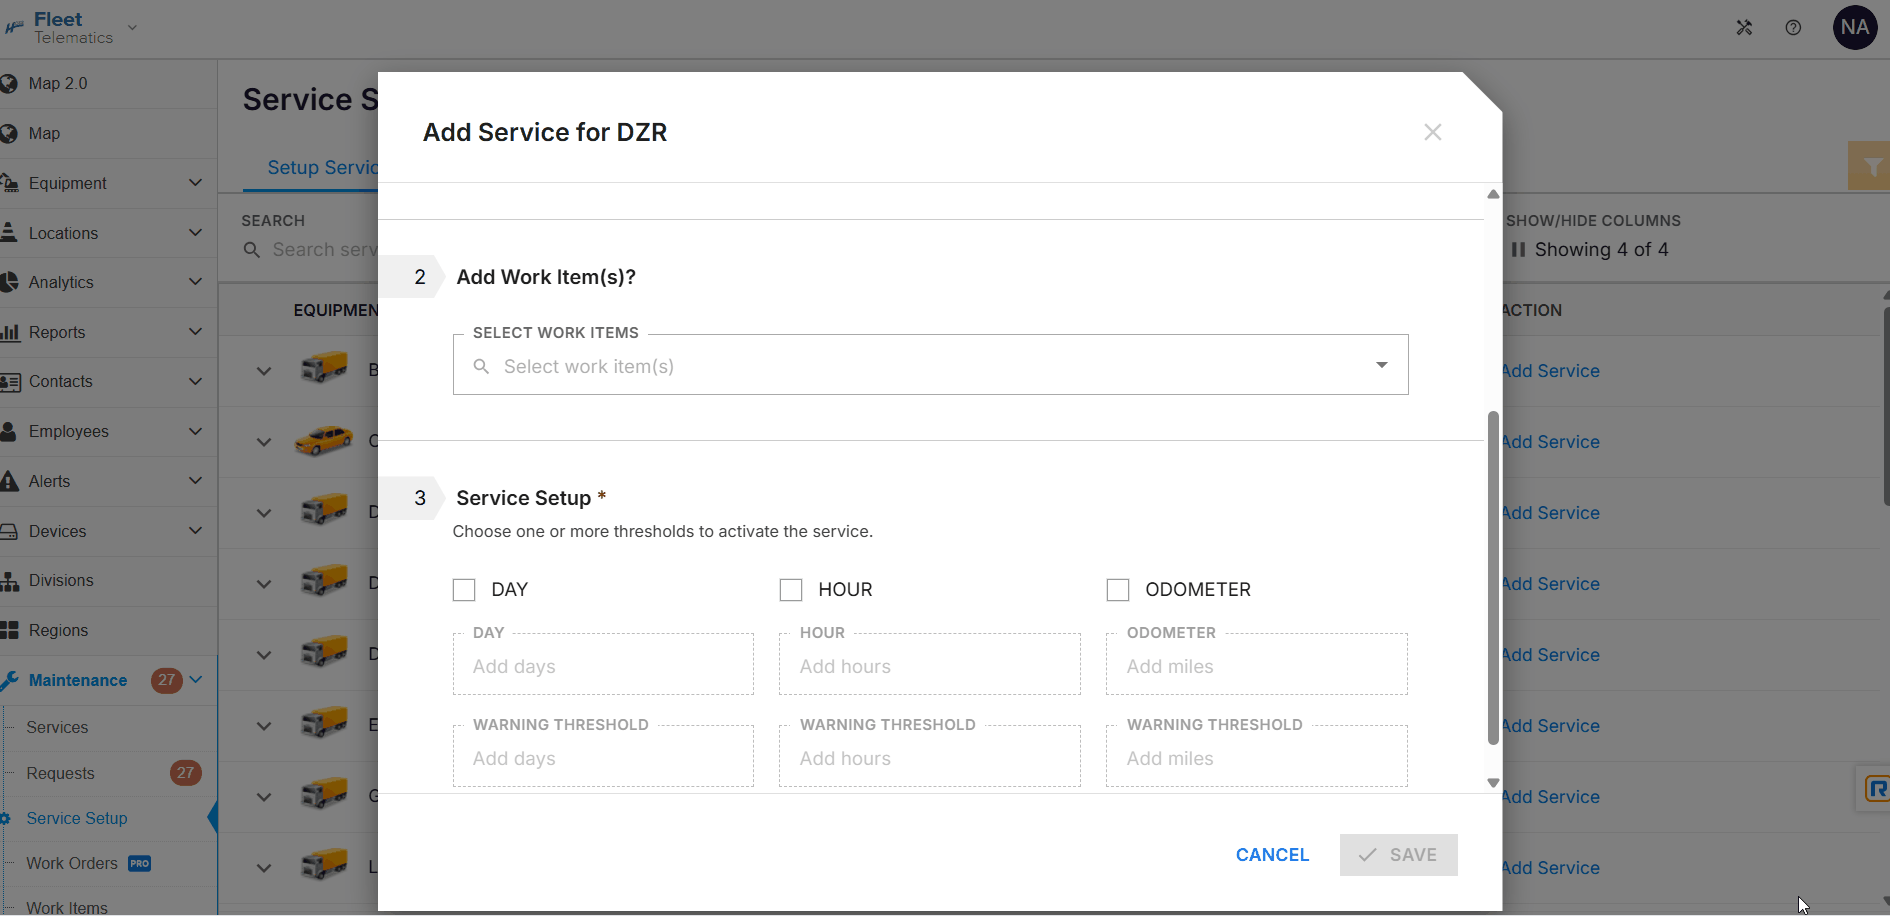
Task: Click the Divisions hierarchy icon
Action: [x=10, y=581]
